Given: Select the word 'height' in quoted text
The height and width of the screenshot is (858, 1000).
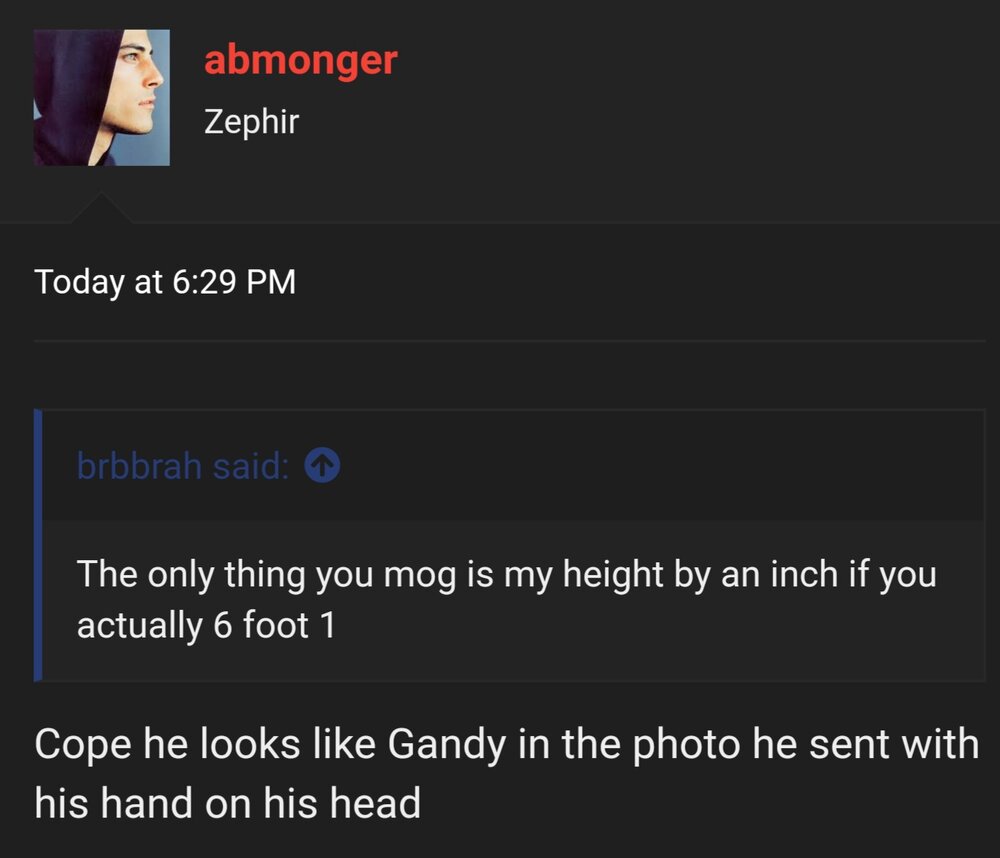Looking at the screenshot, I should tap(613, 575).
